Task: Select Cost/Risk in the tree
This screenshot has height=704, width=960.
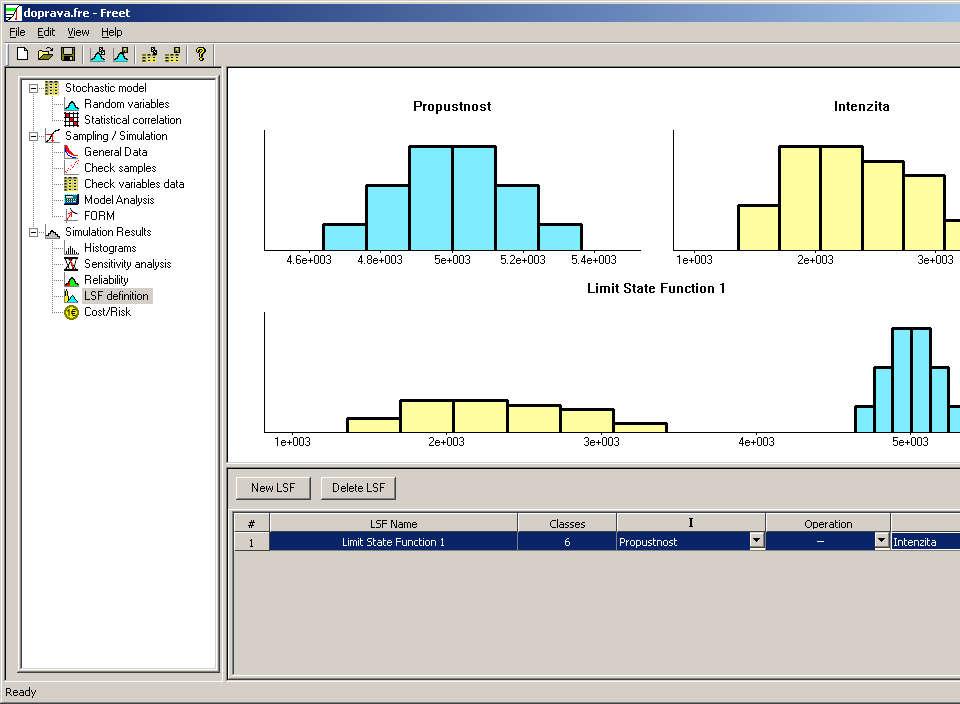Action: (107, 312)
